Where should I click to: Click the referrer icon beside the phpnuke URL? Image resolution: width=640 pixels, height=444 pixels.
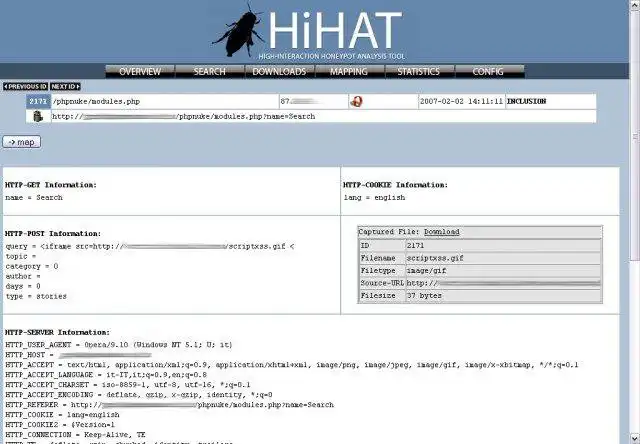(38, 116)
